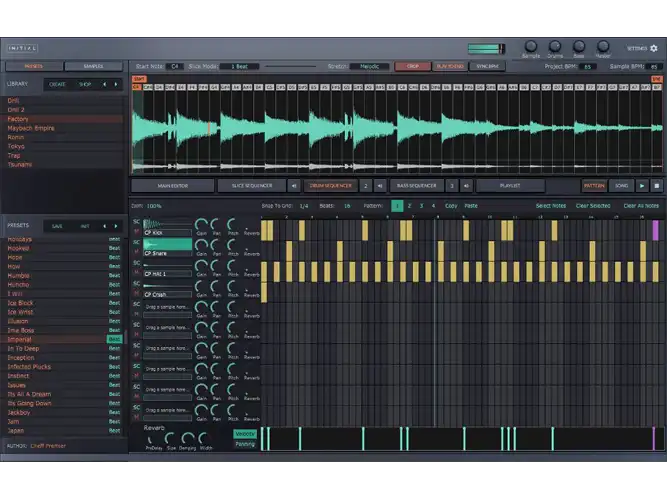Mute the Drum Sequencer with its speaker icon
This screenshot has height=500, width=667.
pos(380,186)
